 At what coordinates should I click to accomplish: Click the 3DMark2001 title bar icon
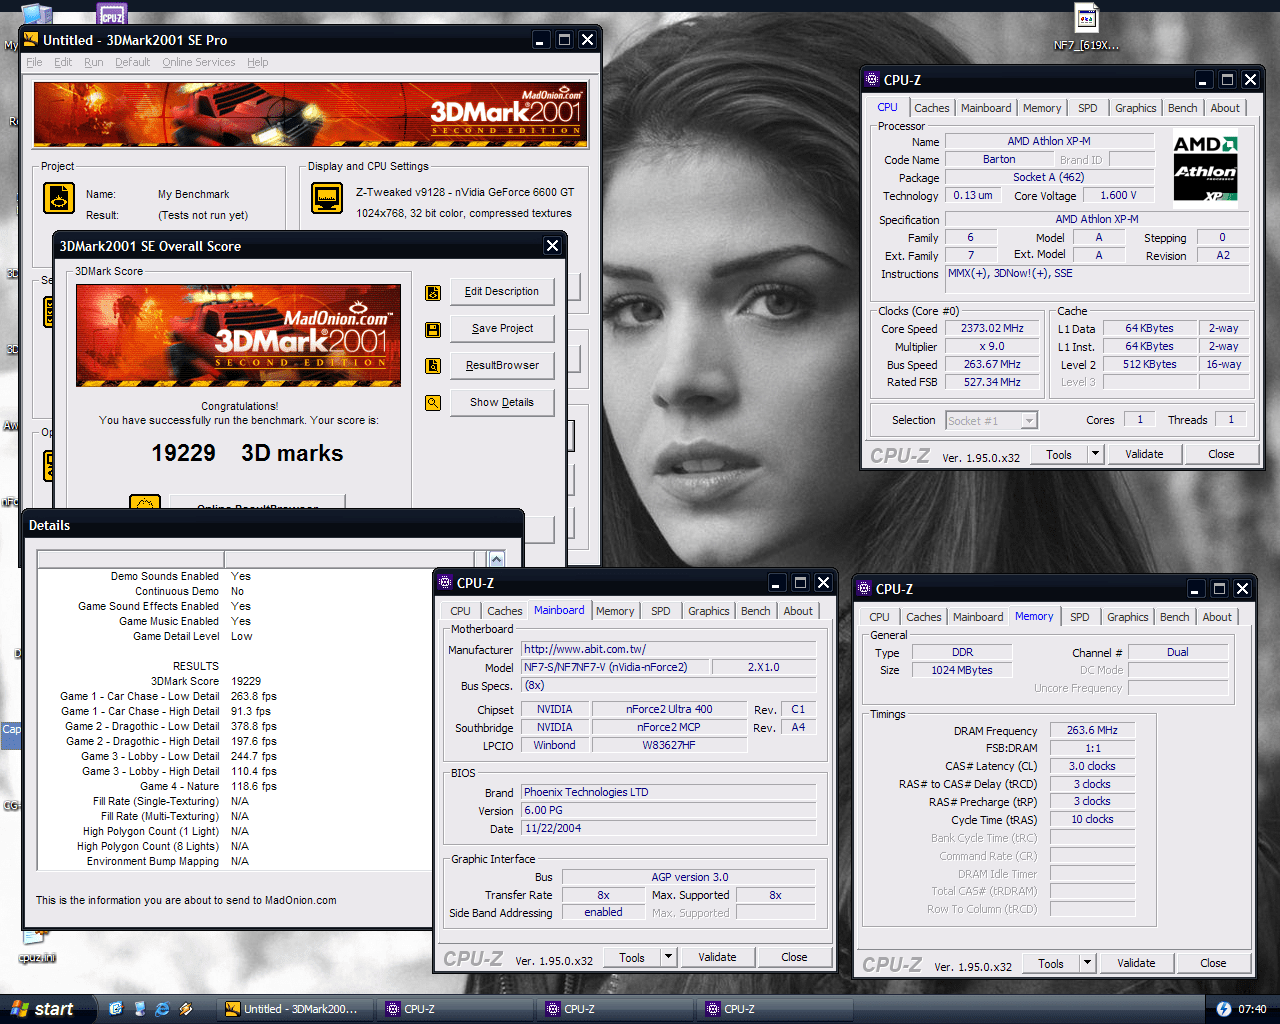coord(31,40)
